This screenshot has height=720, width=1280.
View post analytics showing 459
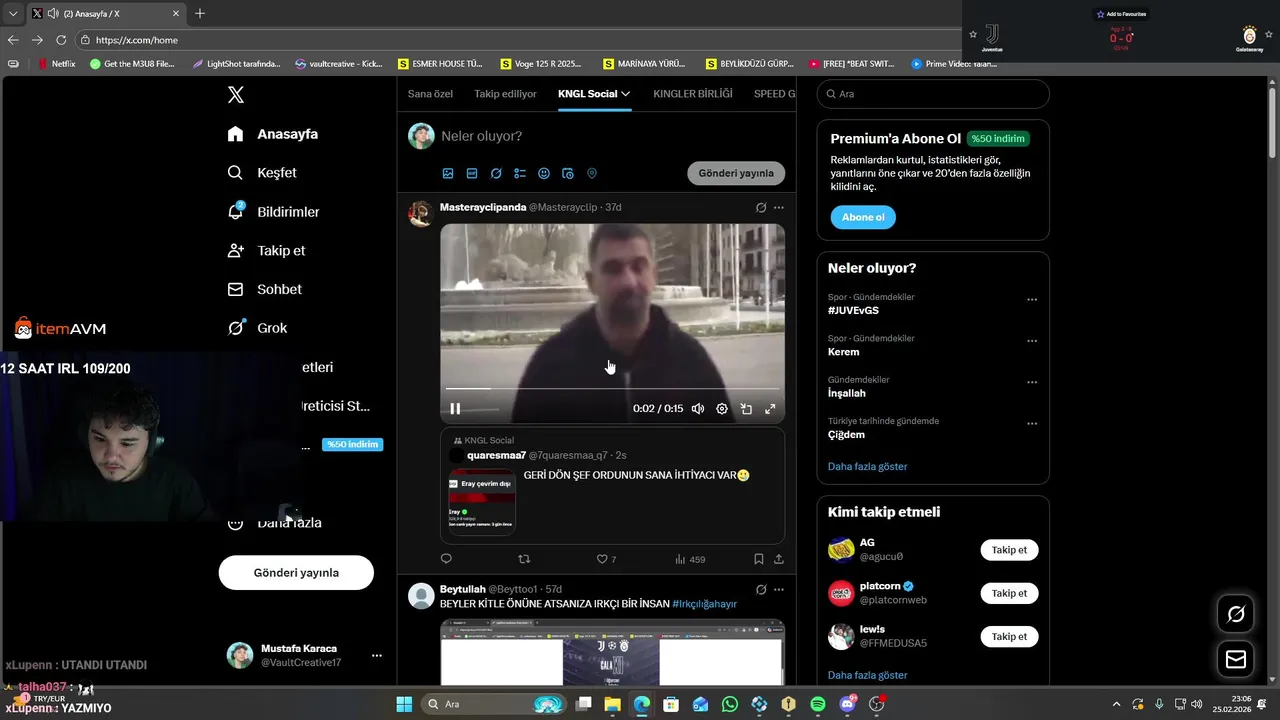click(x=690, y=559)
